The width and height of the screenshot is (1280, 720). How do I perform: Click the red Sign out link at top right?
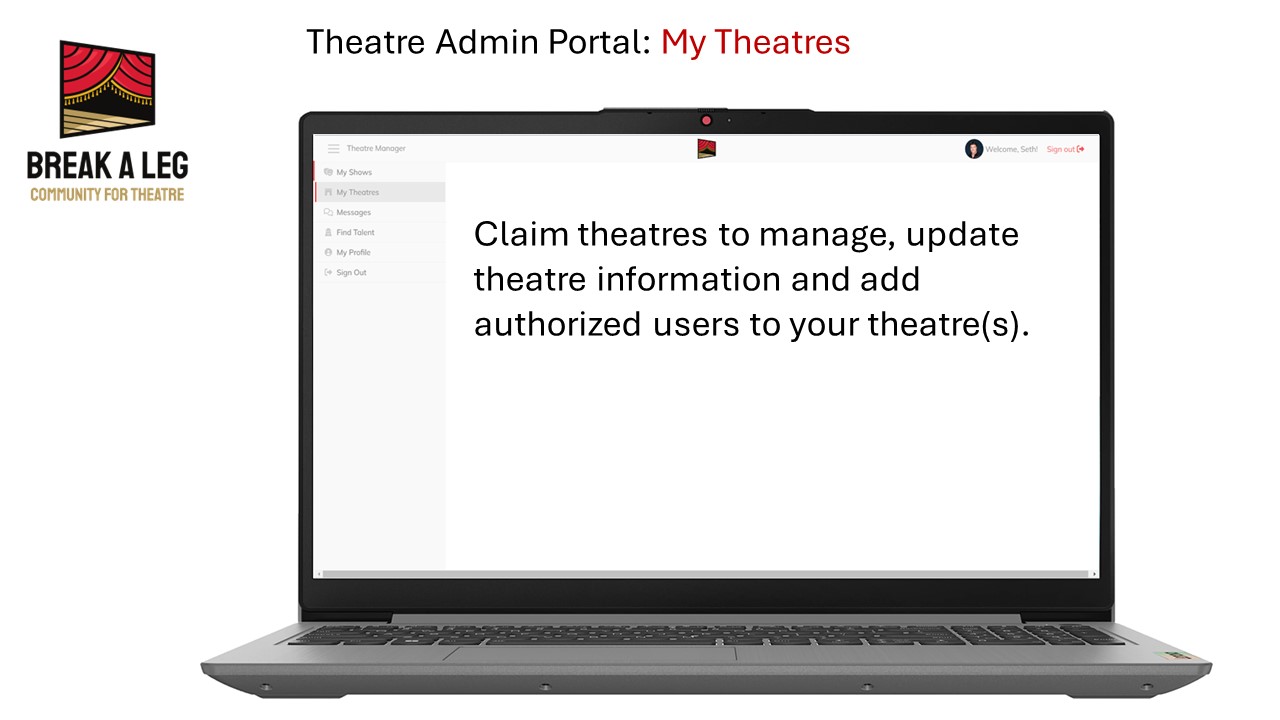[1066, 149]
